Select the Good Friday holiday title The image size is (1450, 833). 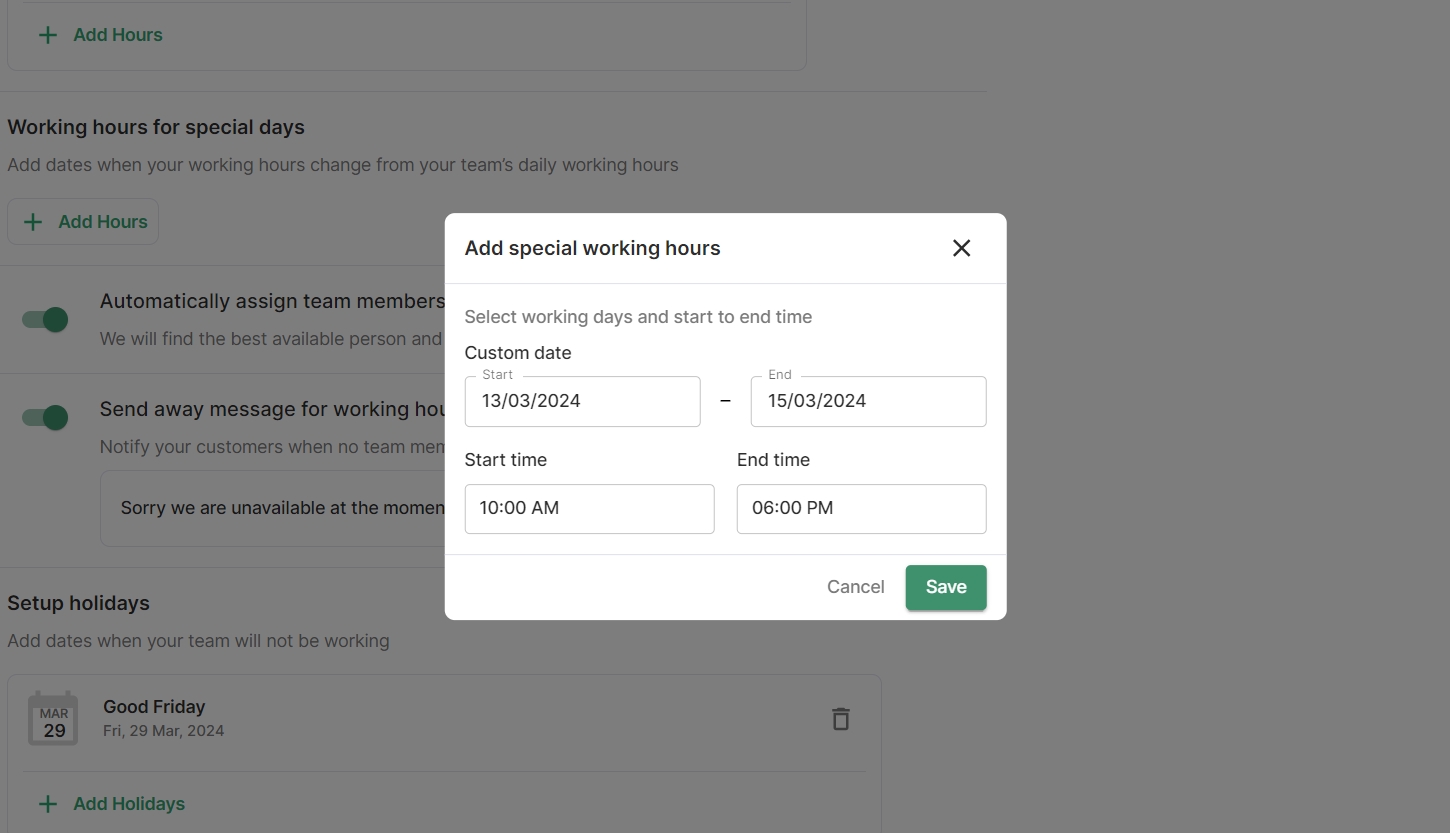(154, 707)
